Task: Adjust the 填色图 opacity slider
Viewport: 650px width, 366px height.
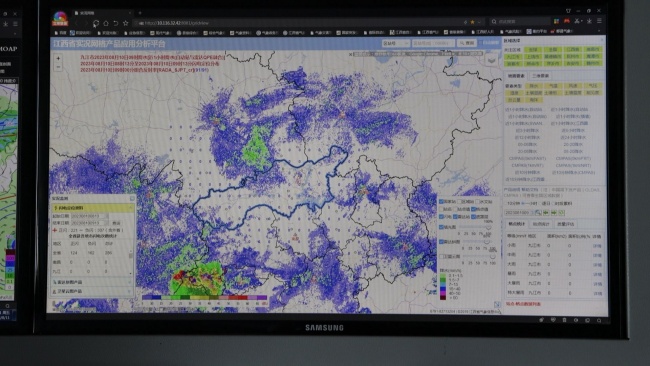Action: (475, 227)
